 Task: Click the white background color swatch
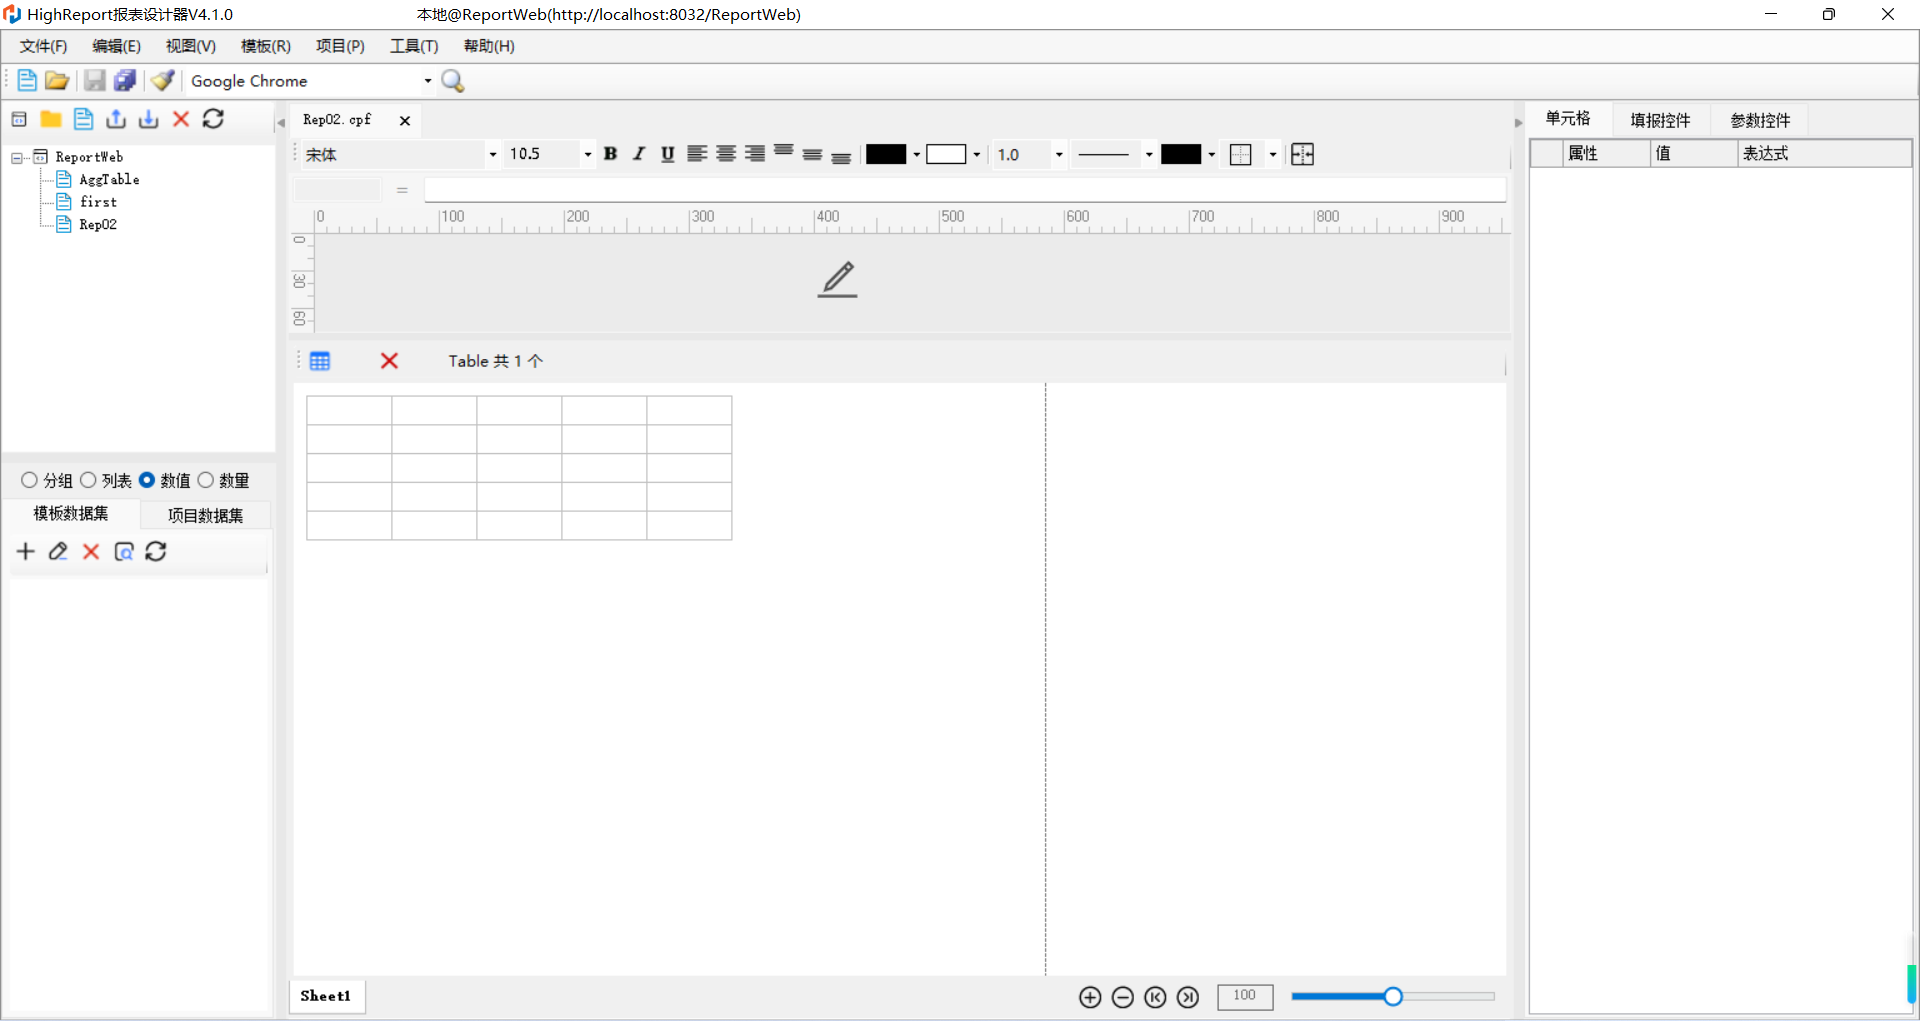946,154
